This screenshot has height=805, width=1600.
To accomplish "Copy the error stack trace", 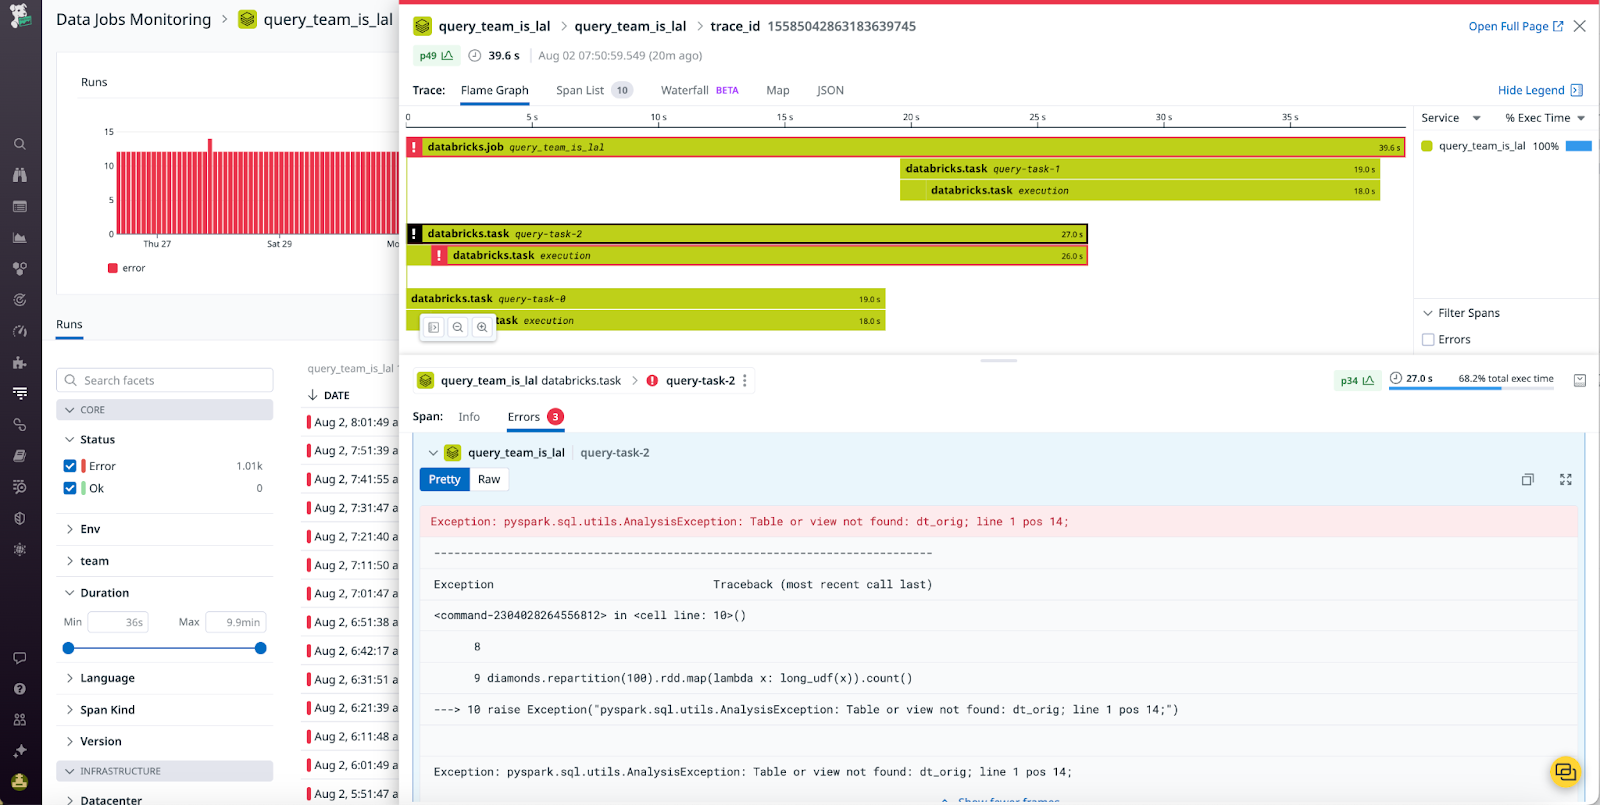I will (1527, 480).
